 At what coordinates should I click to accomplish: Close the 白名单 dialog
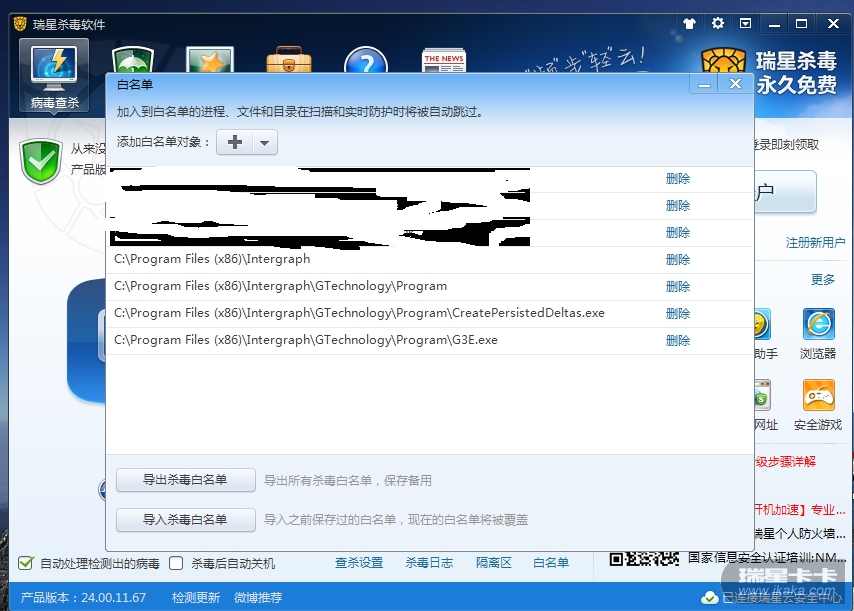click(735, 84)
